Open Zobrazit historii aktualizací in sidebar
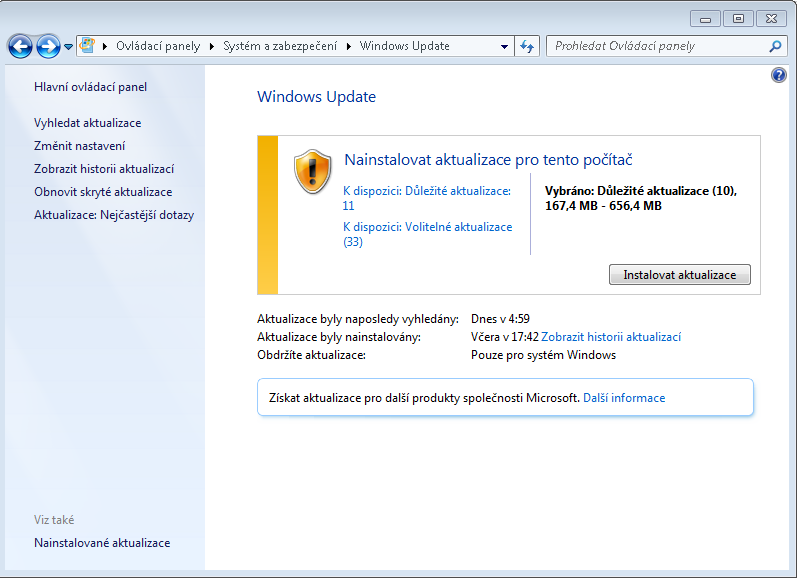Viewport: 797px width, 578px height. (104, 169)
